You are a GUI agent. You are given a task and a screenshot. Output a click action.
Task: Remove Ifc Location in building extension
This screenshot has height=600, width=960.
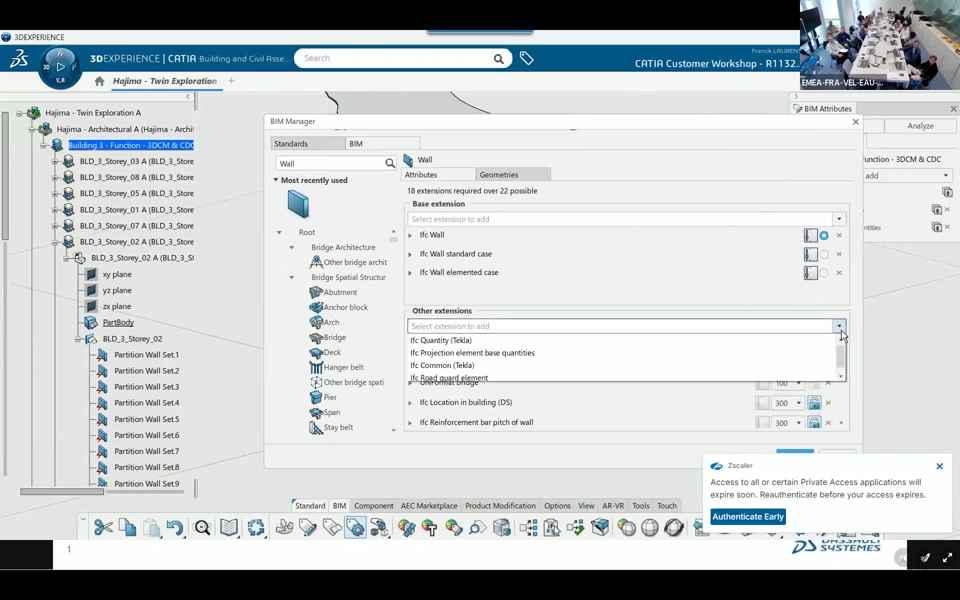pos(828,403)
